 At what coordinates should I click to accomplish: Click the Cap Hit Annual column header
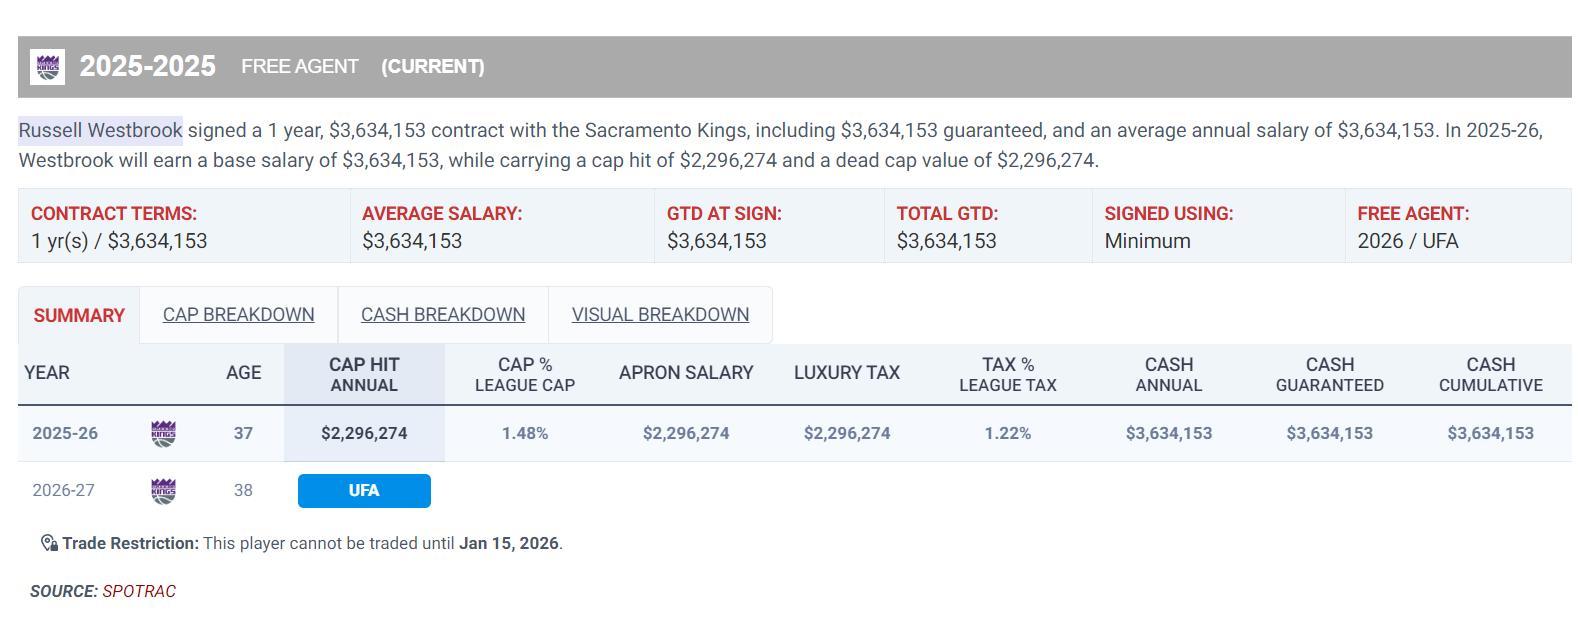(x=364, y=374)
